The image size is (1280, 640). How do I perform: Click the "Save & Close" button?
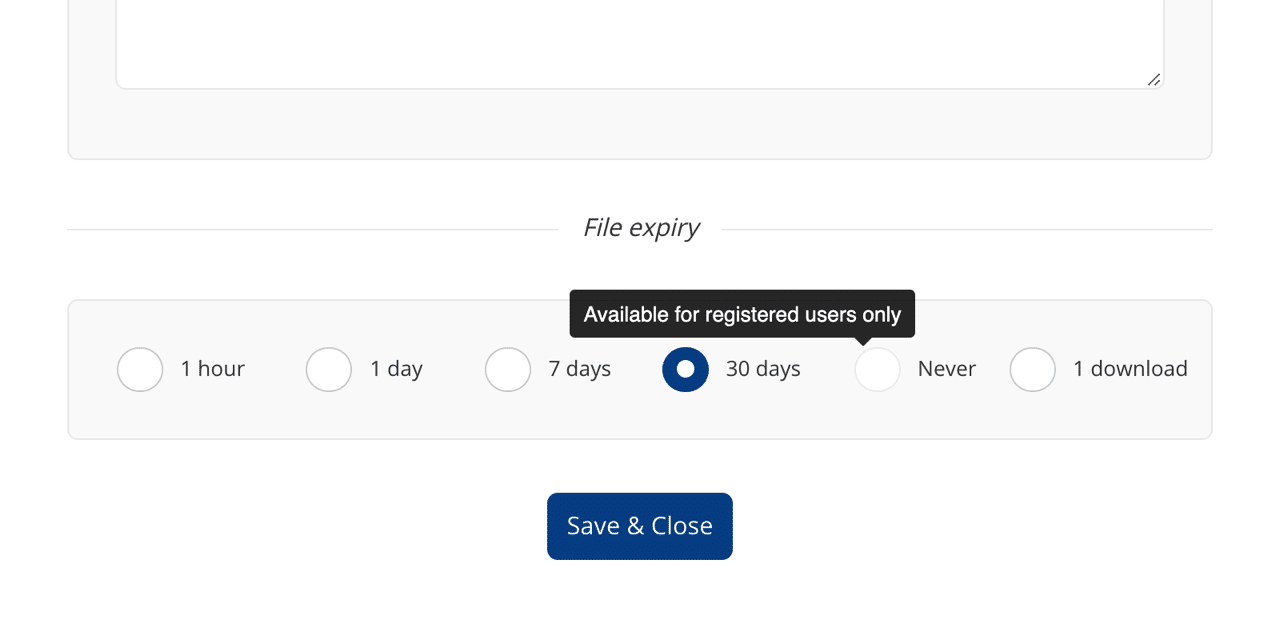tap(639, 525)
